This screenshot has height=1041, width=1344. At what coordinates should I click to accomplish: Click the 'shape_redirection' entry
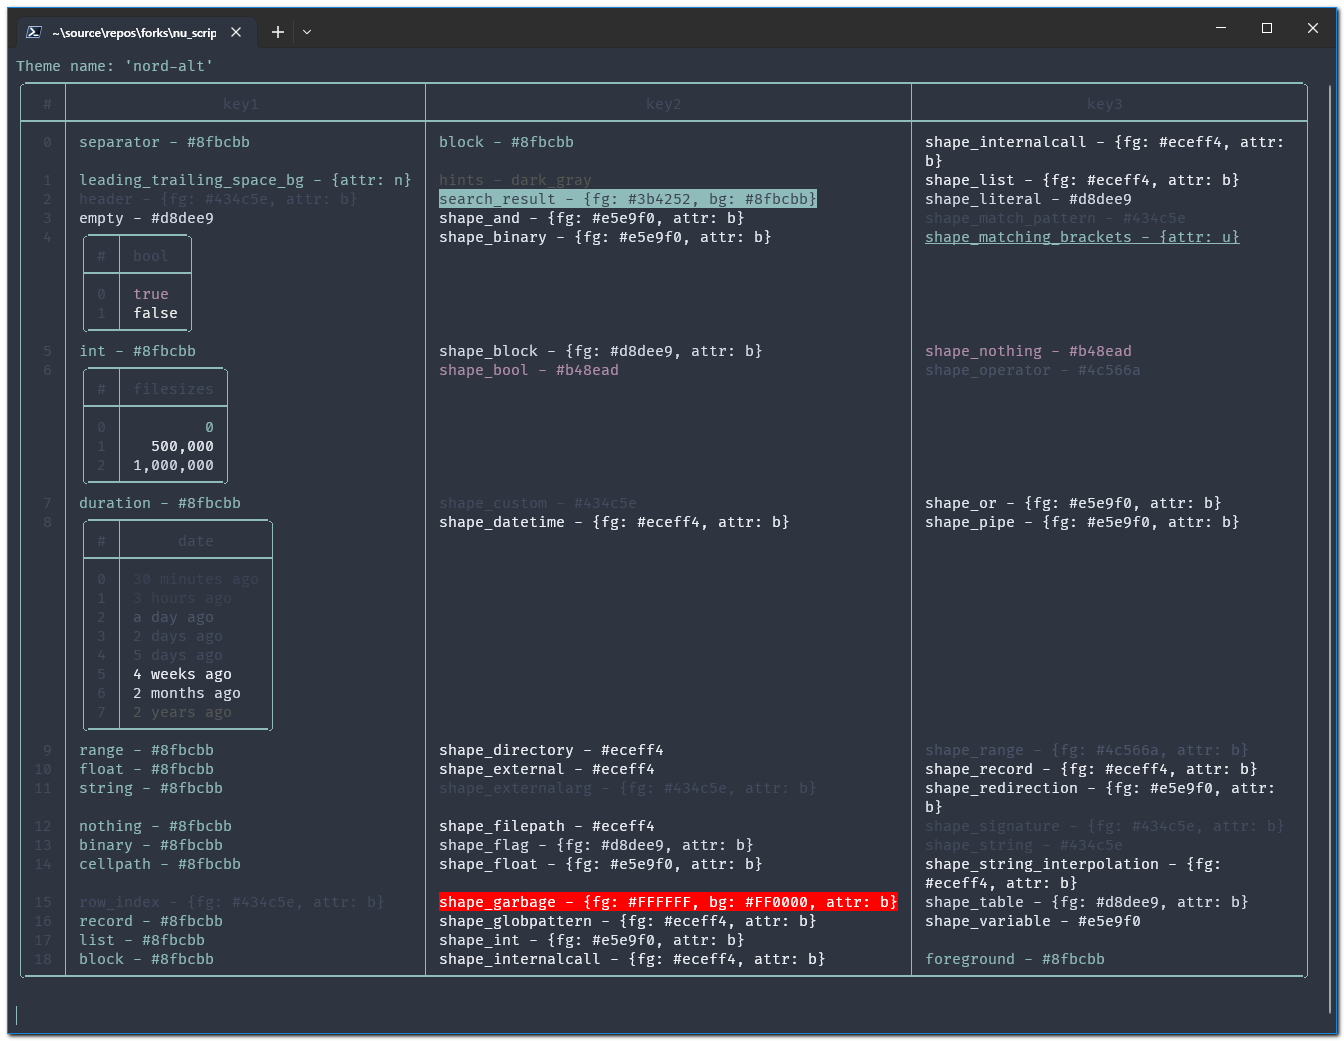[1100, 797]
